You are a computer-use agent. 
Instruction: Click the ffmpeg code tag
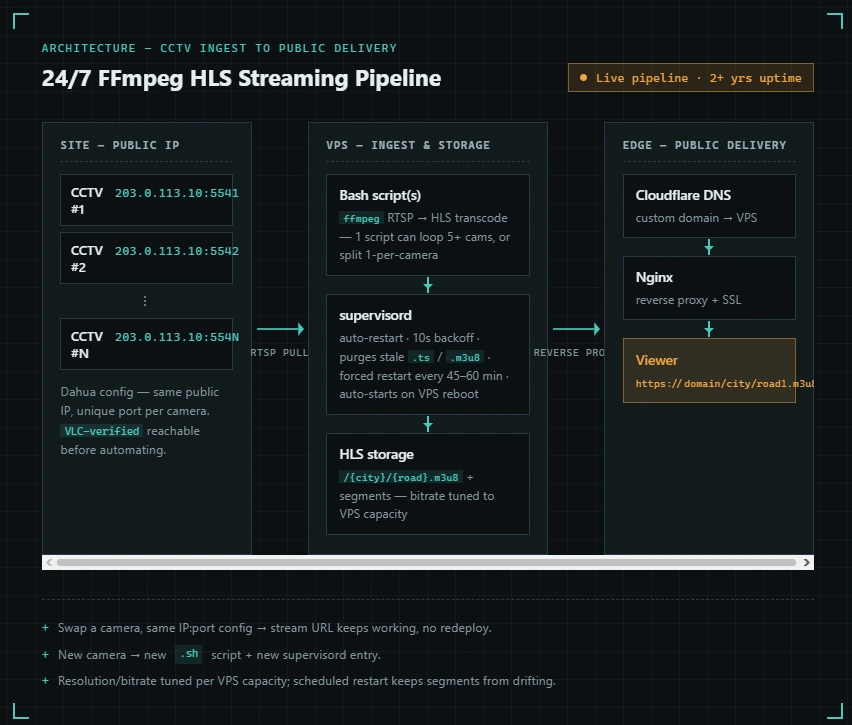coord(361,218)
